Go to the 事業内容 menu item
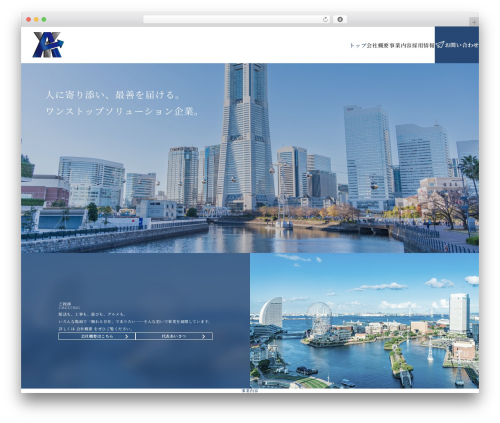The image size is (500, 423). [x=401, y=45]
